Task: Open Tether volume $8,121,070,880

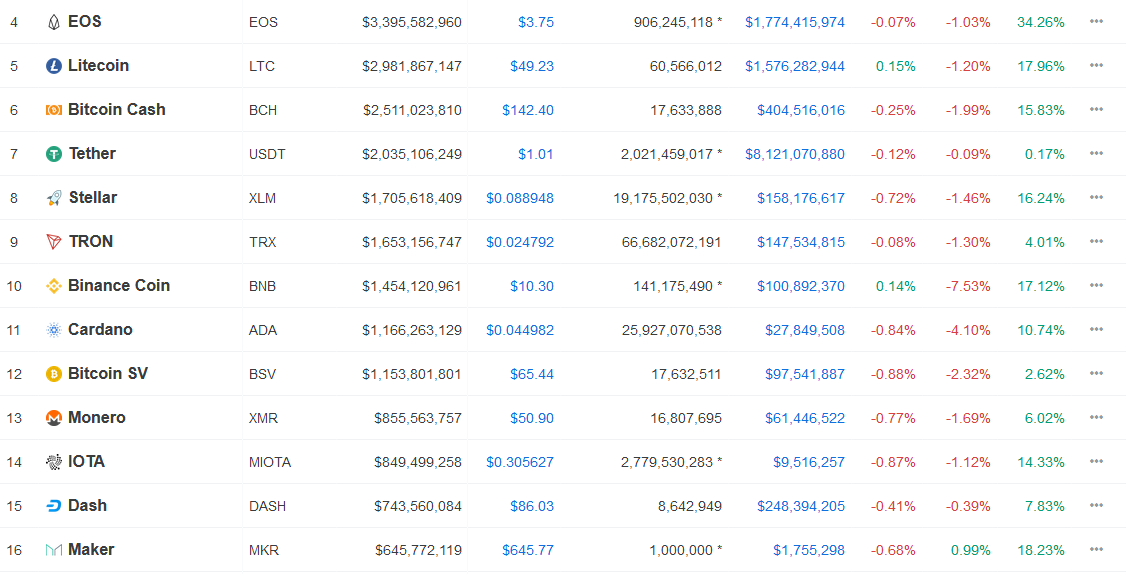Action: (795, 154)
